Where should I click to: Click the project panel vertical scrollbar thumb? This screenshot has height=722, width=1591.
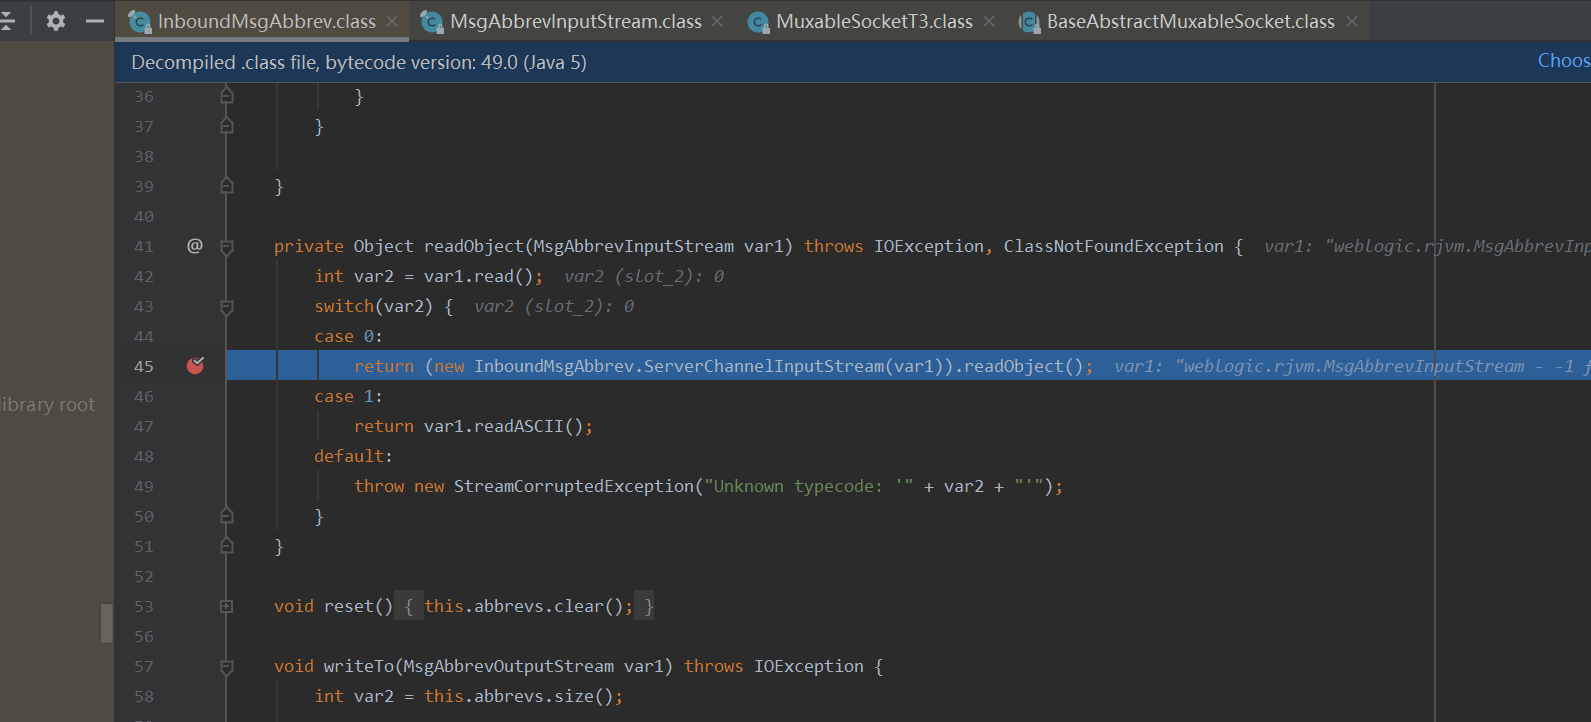(107, 622)
